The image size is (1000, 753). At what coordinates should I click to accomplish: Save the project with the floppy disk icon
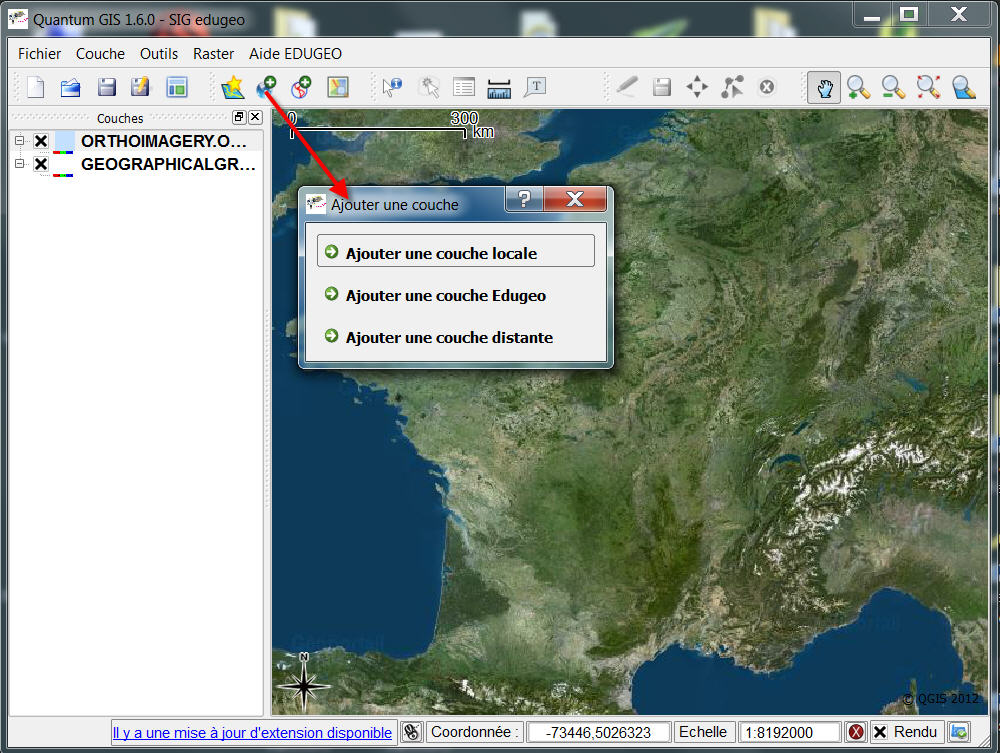pos(106,87)
